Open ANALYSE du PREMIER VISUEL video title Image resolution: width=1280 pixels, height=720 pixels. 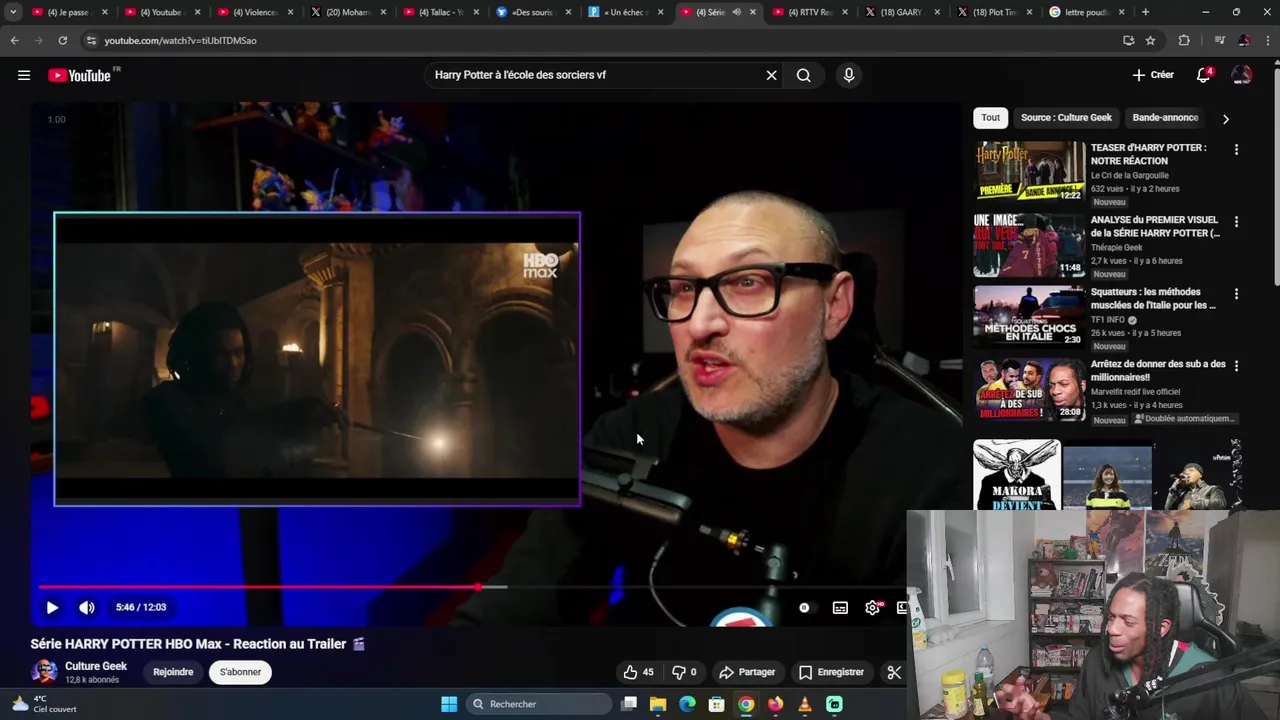click(1155, 226)
